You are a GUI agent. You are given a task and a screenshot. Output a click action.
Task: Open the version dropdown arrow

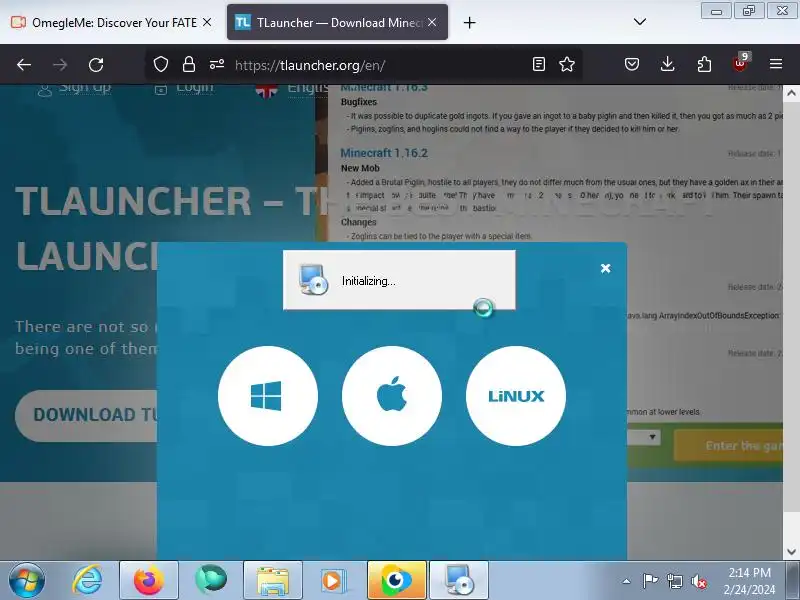(652, 437)
